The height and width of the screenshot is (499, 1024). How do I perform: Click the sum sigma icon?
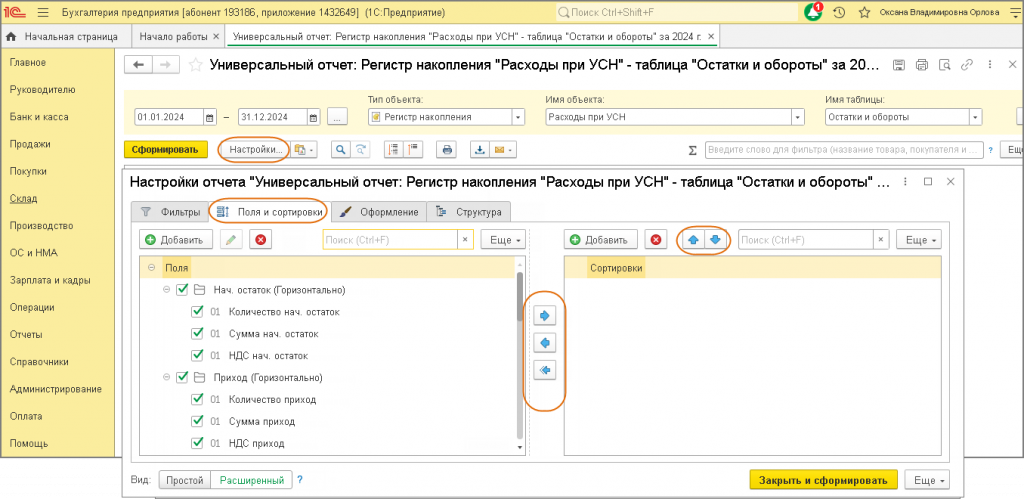pos(693,150)
